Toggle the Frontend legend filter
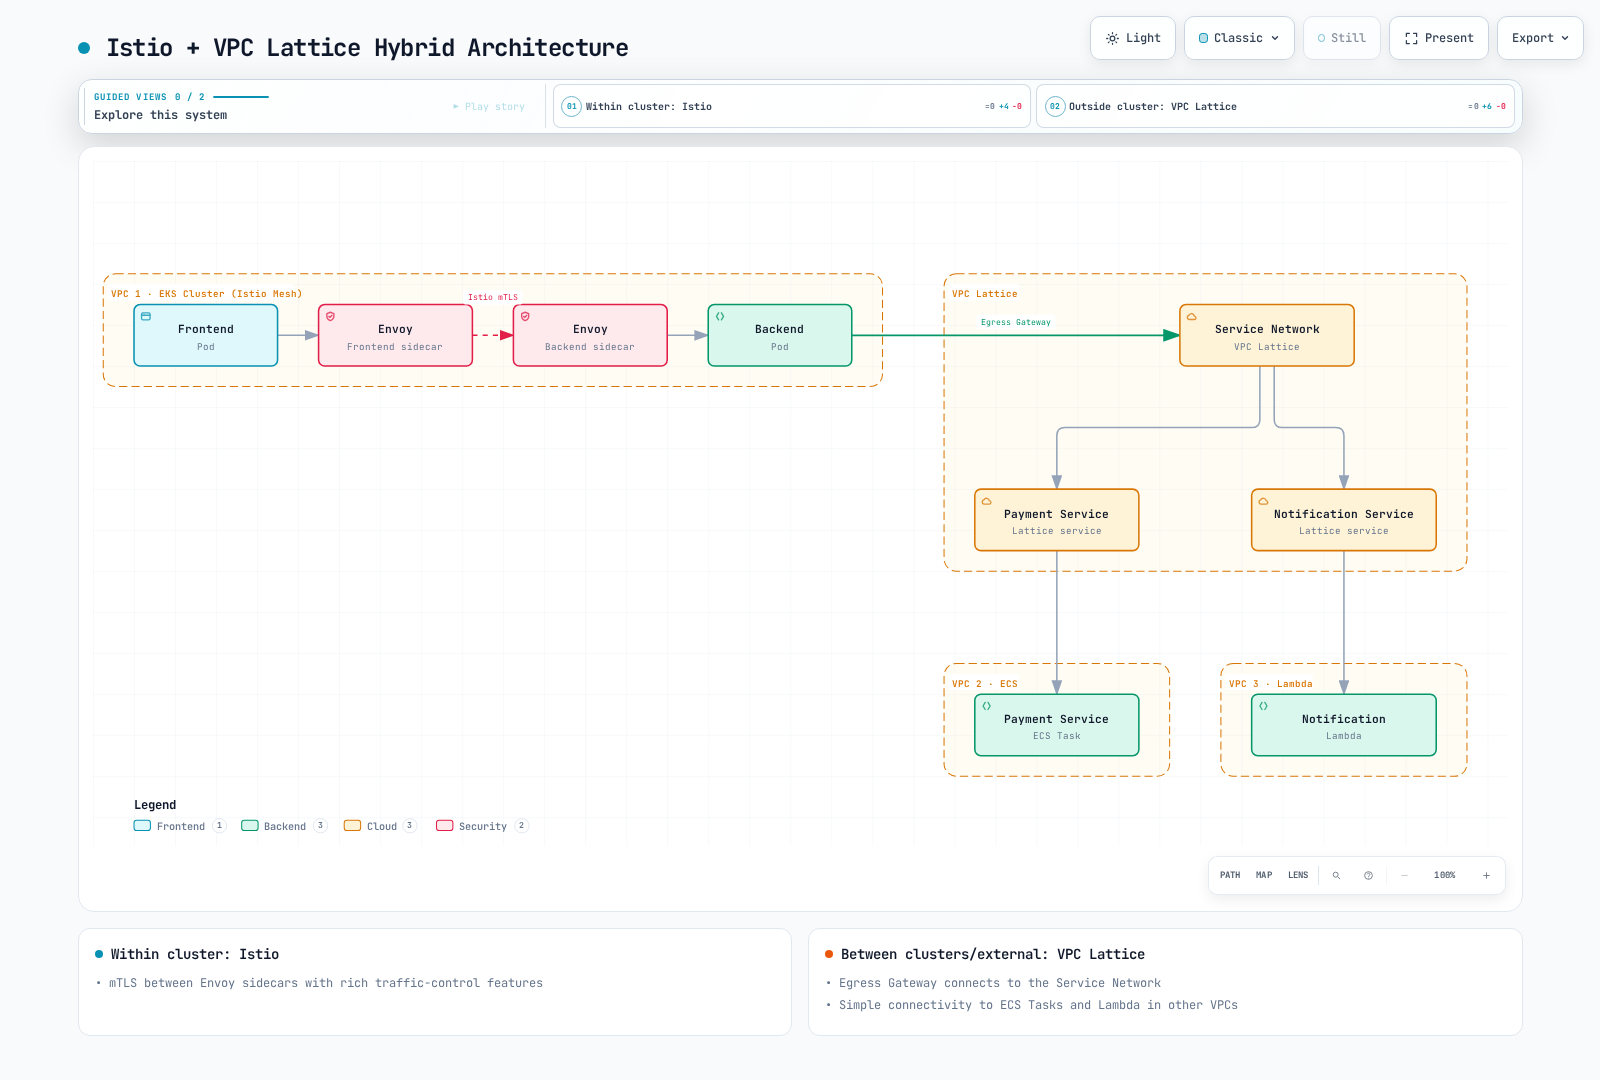The height and width of the screenshot is (1080, 1600). [180, 826]
